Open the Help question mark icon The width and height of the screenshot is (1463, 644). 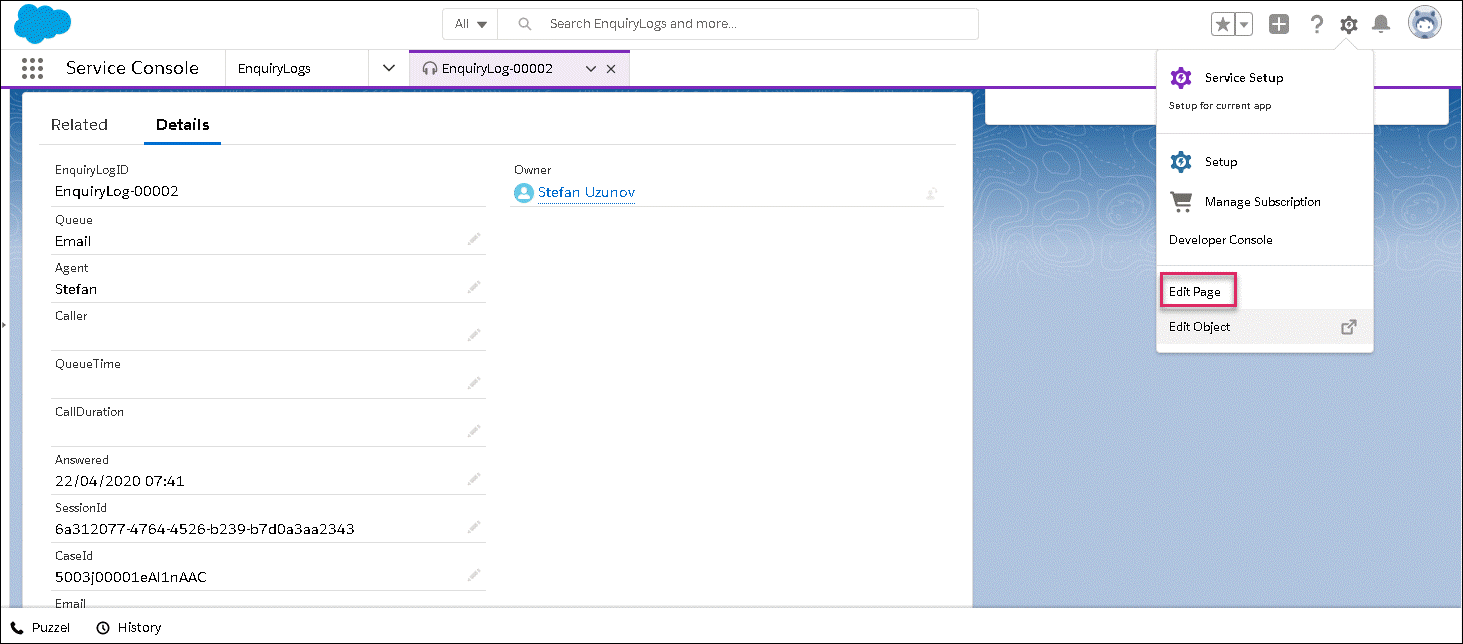[1317, 25]
